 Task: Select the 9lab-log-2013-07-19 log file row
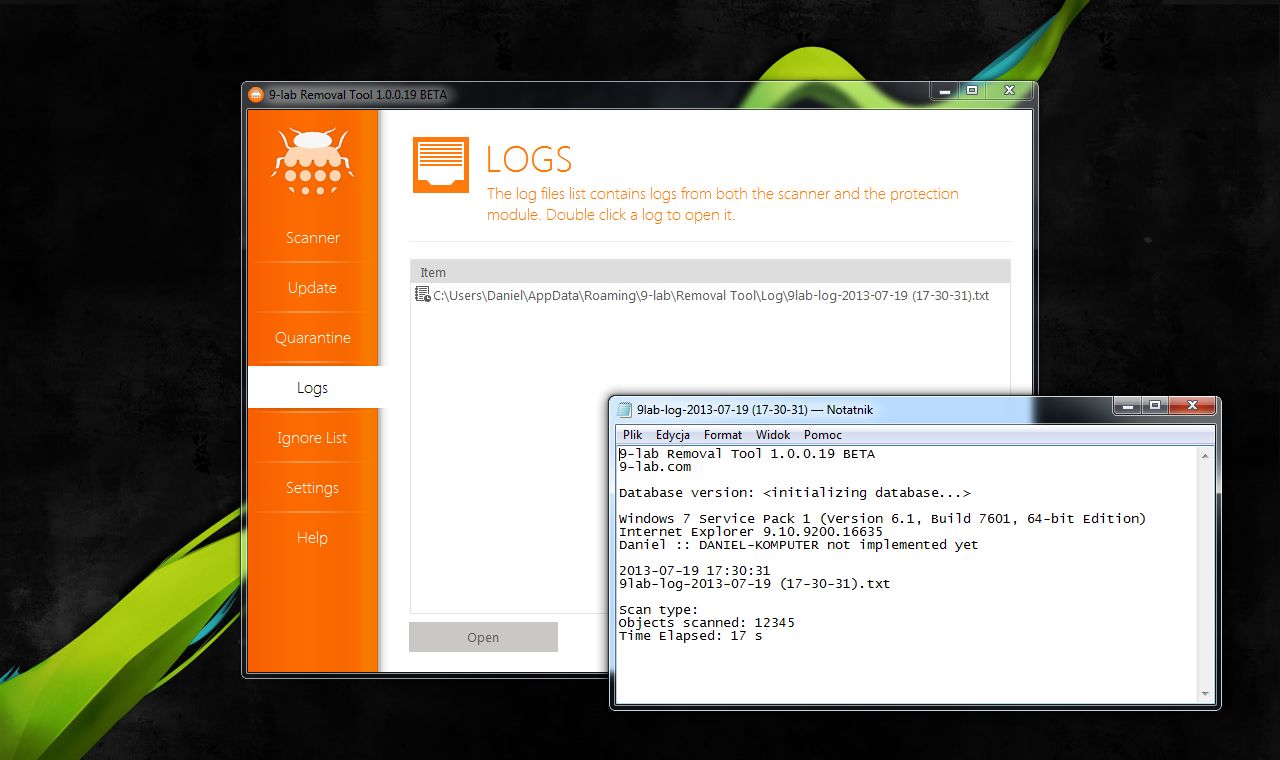pyautogui.click(x=710, y=296)
